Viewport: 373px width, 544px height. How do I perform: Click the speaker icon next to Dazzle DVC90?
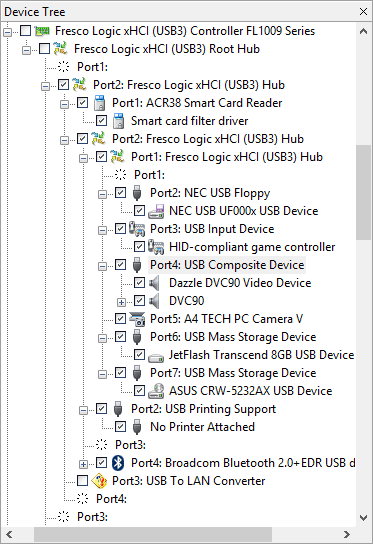coord(154,283)
